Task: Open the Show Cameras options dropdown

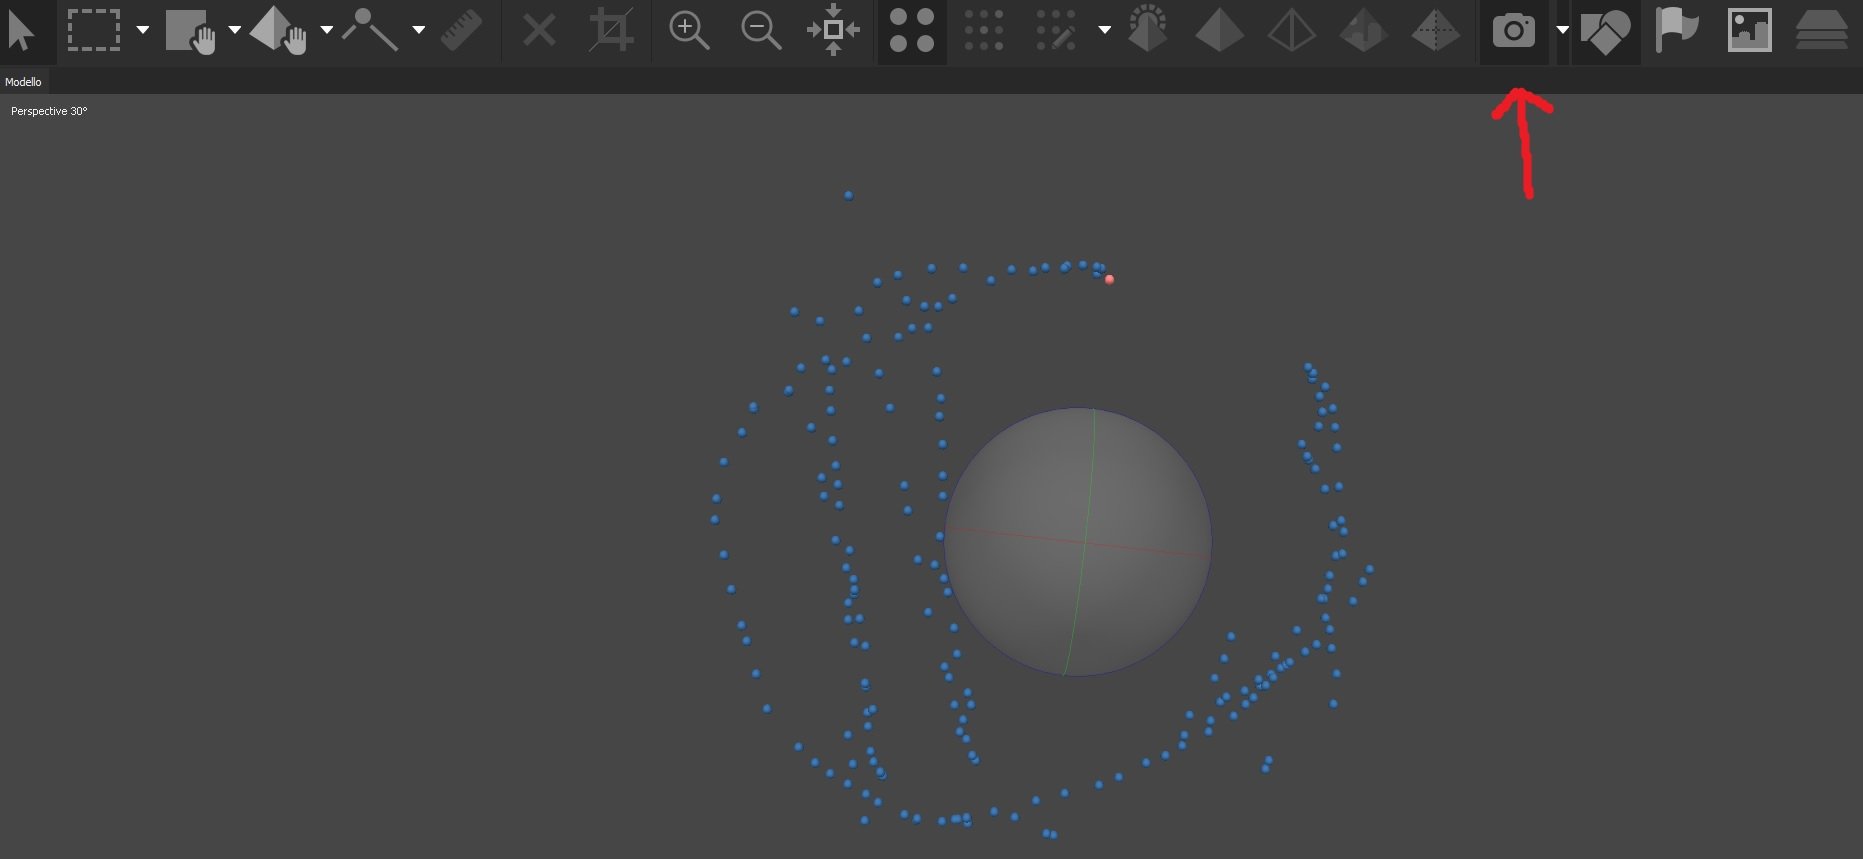Action: point(1562,30)
